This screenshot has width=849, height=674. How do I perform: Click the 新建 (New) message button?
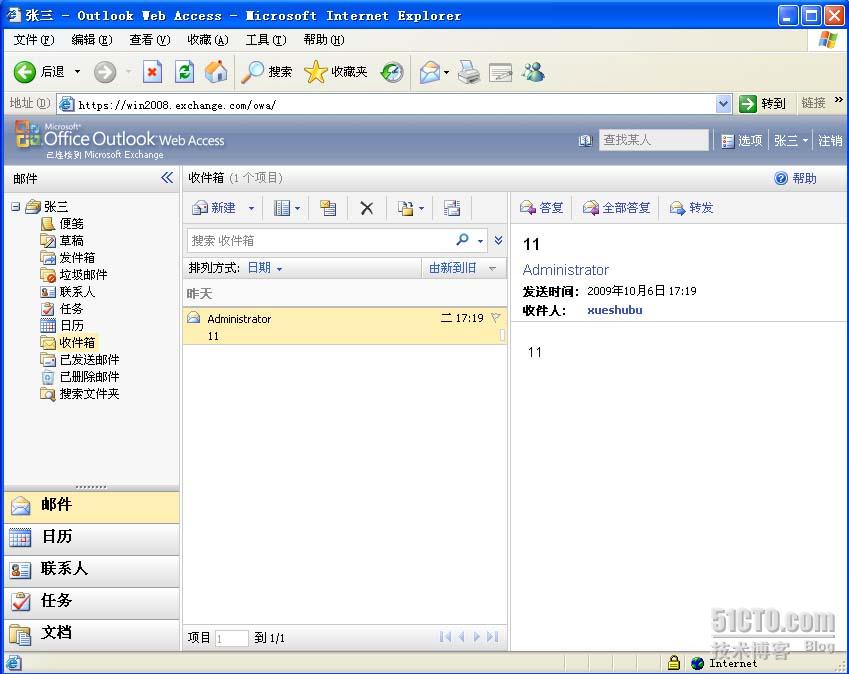coord(214,208)
